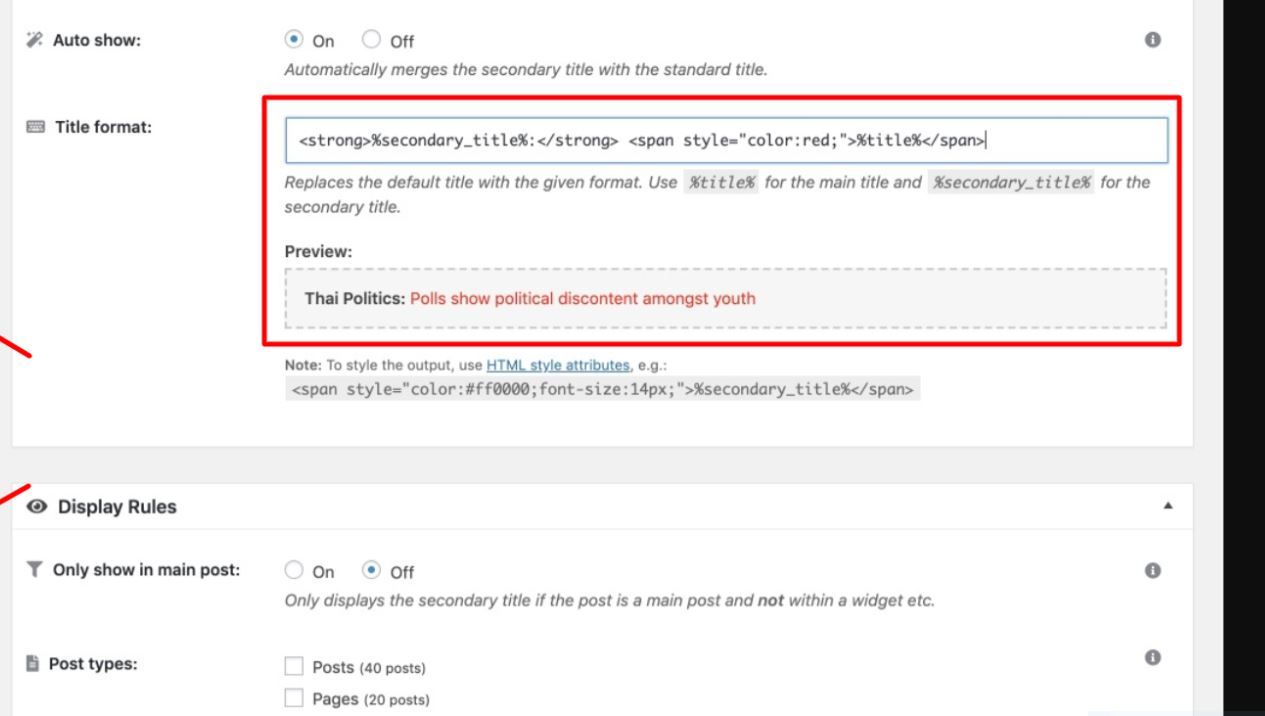Screen dimensions: 1265x716
Task: Click the info icon for Auto show
Action: click(1152, 40)
